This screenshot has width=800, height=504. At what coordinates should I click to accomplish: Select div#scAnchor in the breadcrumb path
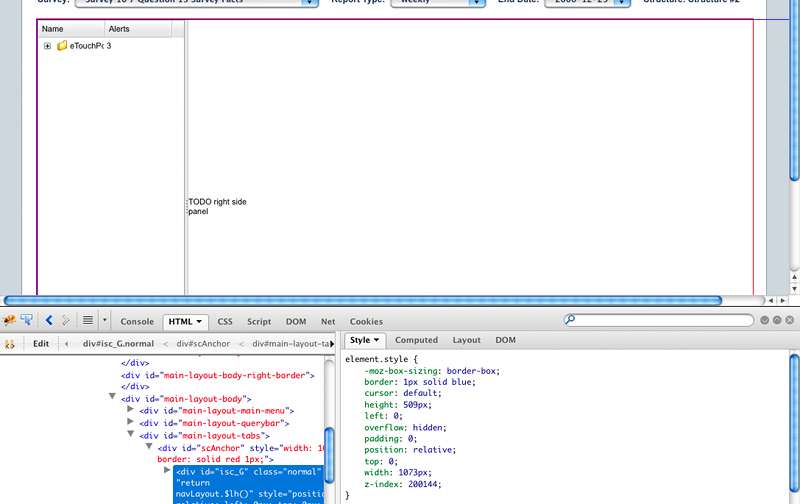coord(203,343)
